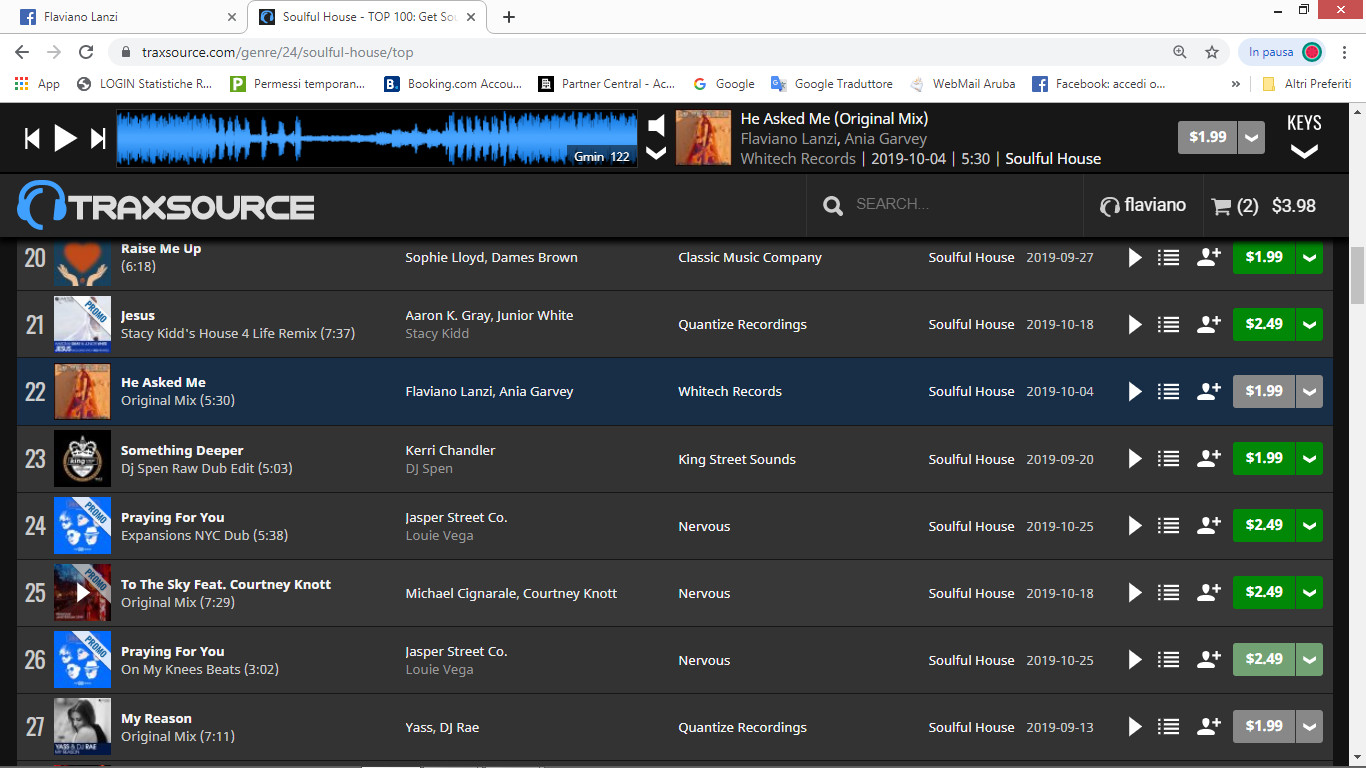This screenshot has height=768, width=1366.
Task: Bookmark this page with the star icon
Action: pos(1212,52)
